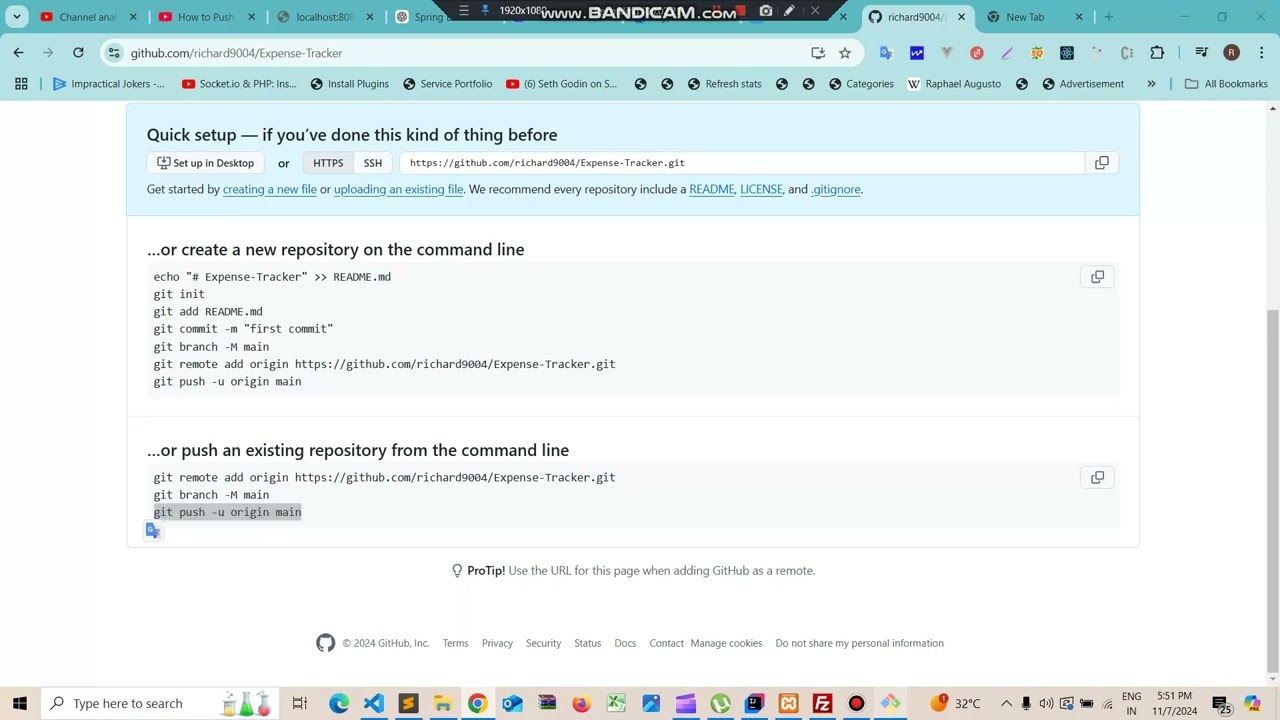Expand the tab search dropdown arrow
The width and height of the screenshot is (1280, 720).
point(17,17)
